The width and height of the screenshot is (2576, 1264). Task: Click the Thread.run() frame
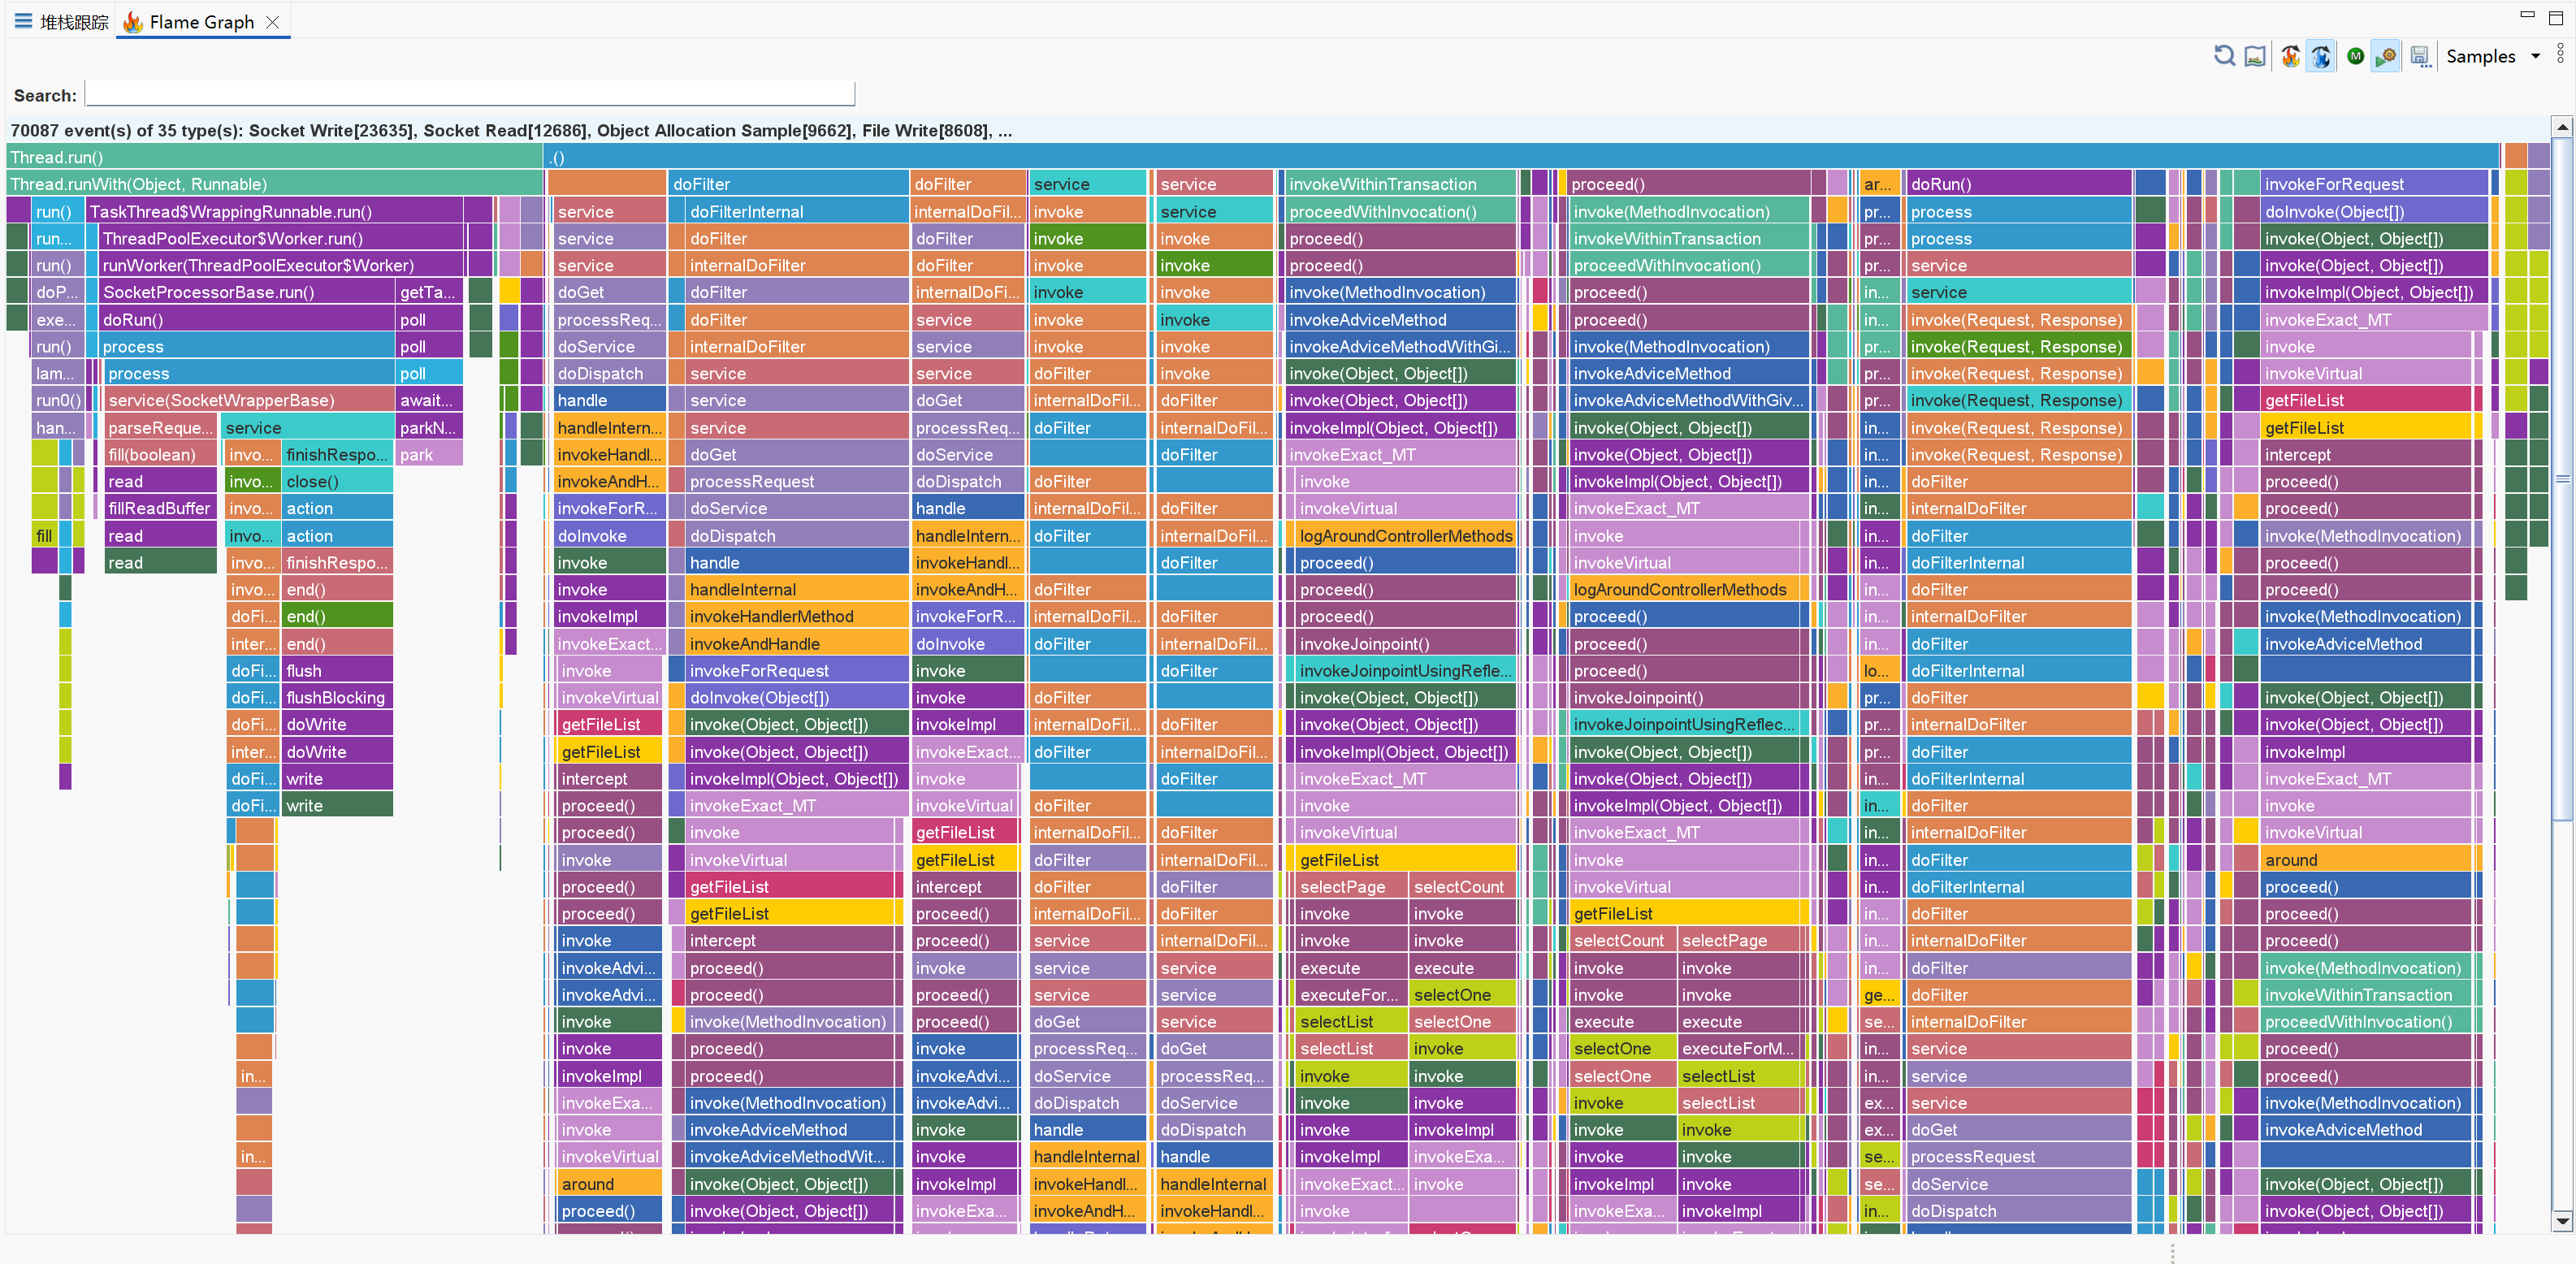point(274,157)
